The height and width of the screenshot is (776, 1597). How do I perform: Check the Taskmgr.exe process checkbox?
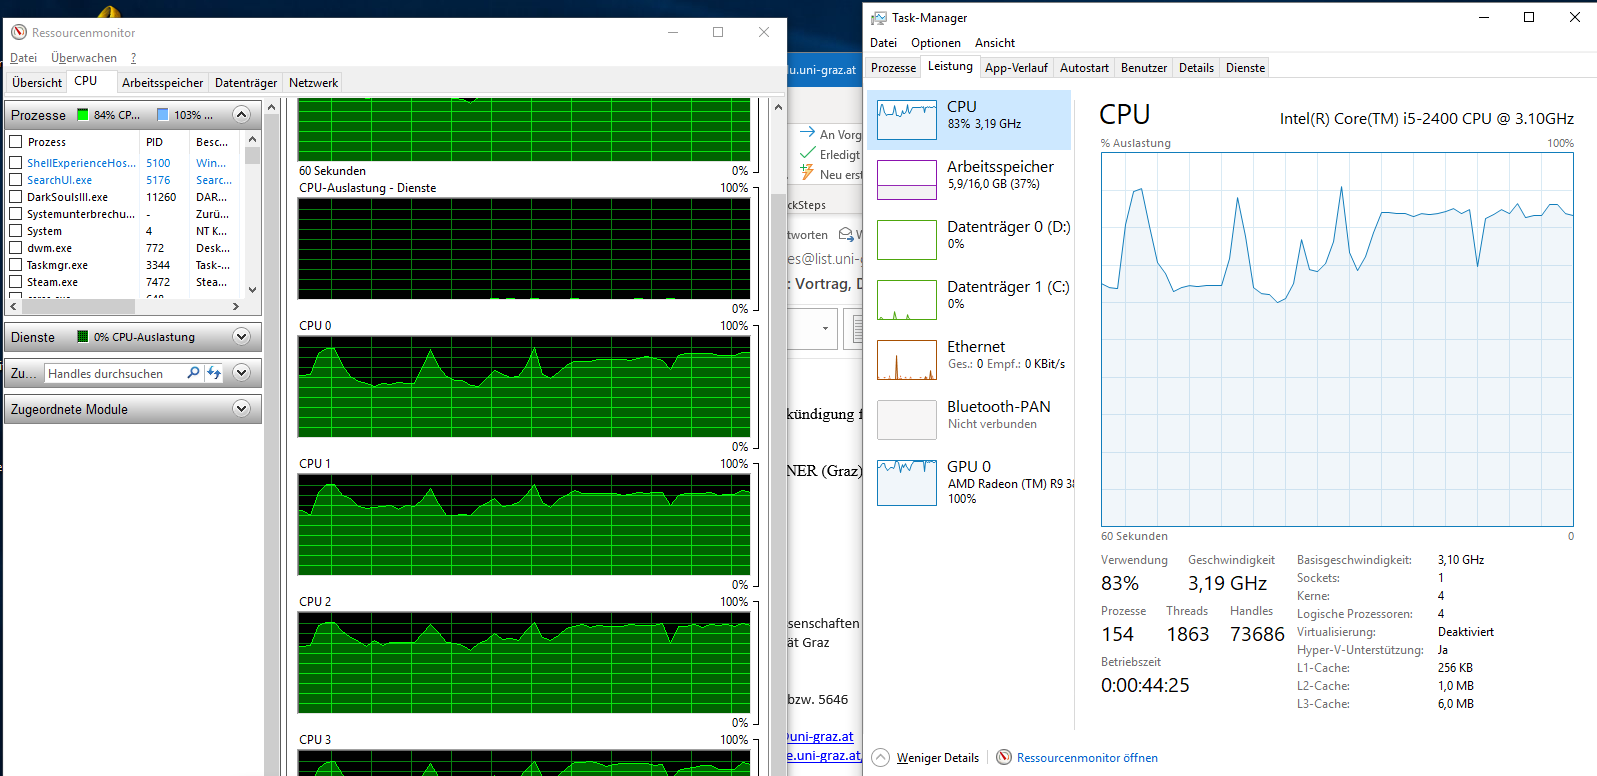click(15, 265)
